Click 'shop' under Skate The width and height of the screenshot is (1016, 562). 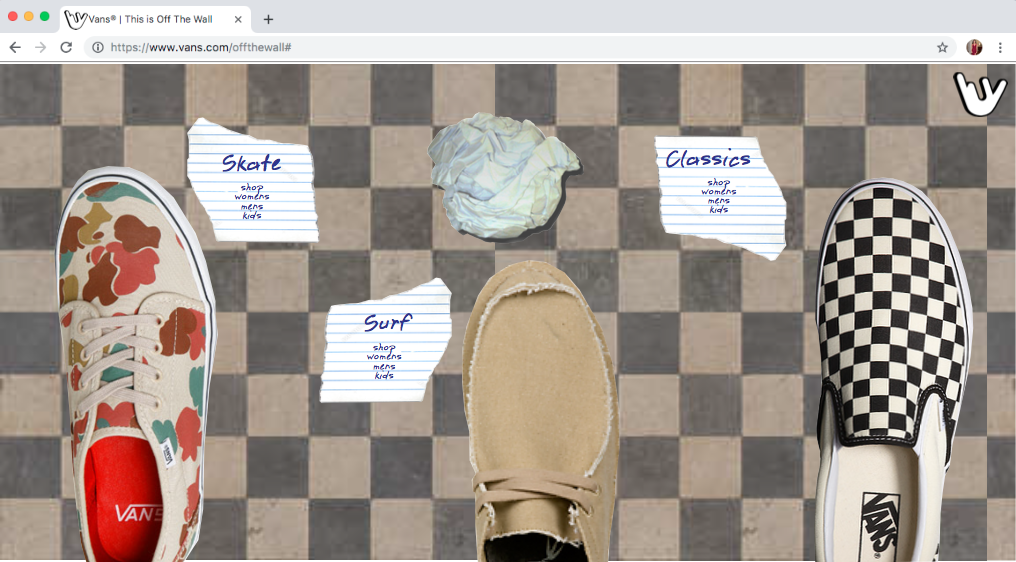point(252,187)
